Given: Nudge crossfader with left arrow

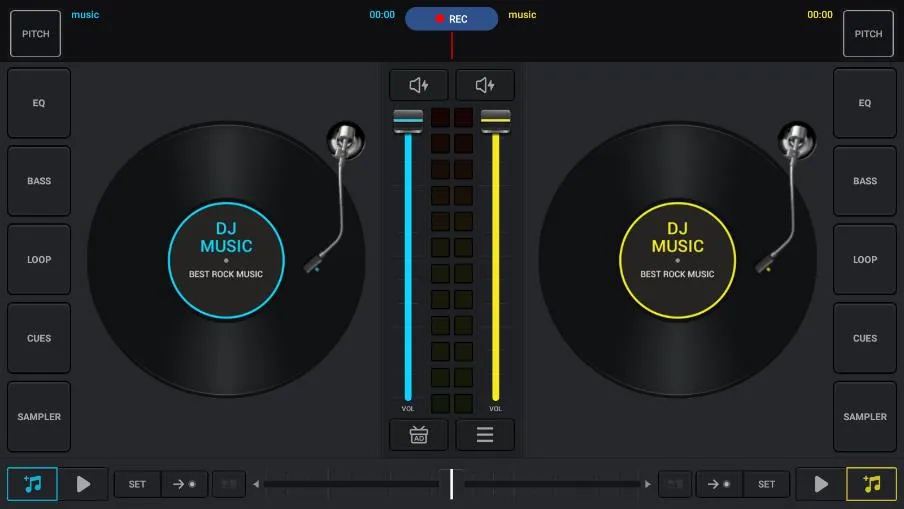Looking at the screenshot, I should pos(256,484).
